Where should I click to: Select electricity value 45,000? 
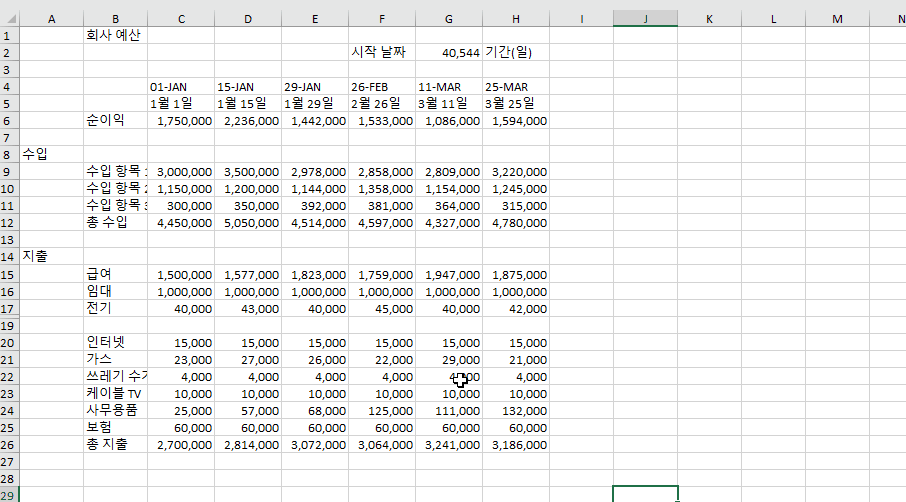coord(382,308)
